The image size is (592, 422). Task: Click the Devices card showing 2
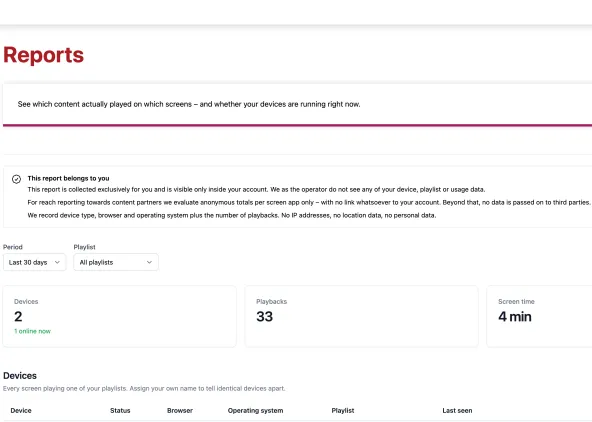tap(120, 316)
